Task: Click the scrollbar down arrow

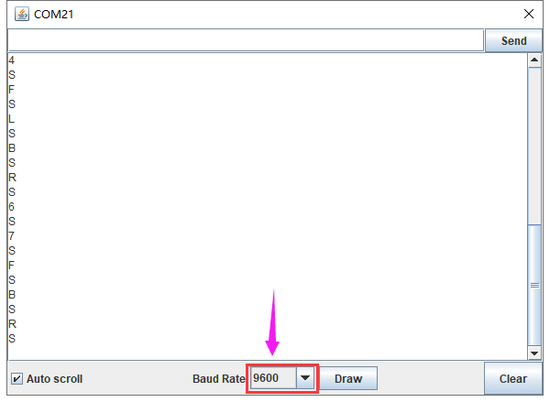Action: pyautogui.click(x=535, y=353)
